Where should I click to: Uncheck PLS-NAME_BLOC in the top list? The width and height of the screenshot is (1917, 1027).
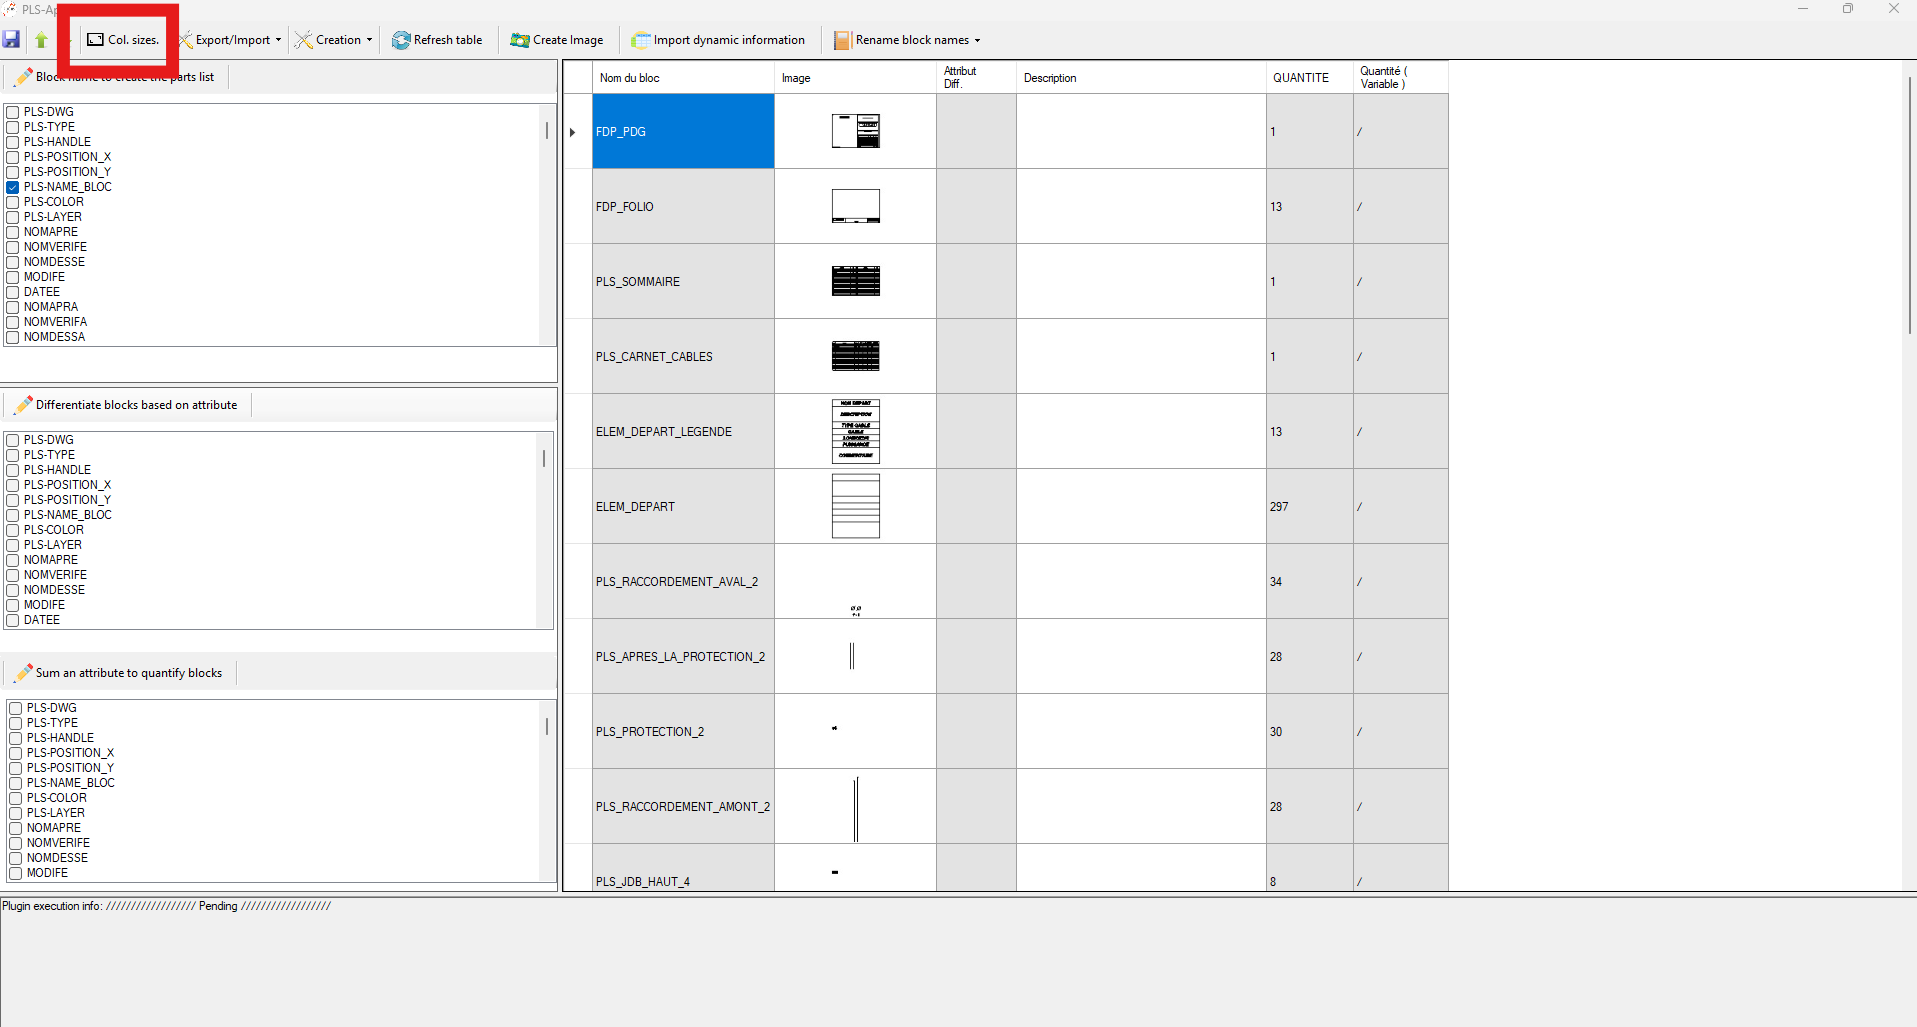tap(13, 187)
